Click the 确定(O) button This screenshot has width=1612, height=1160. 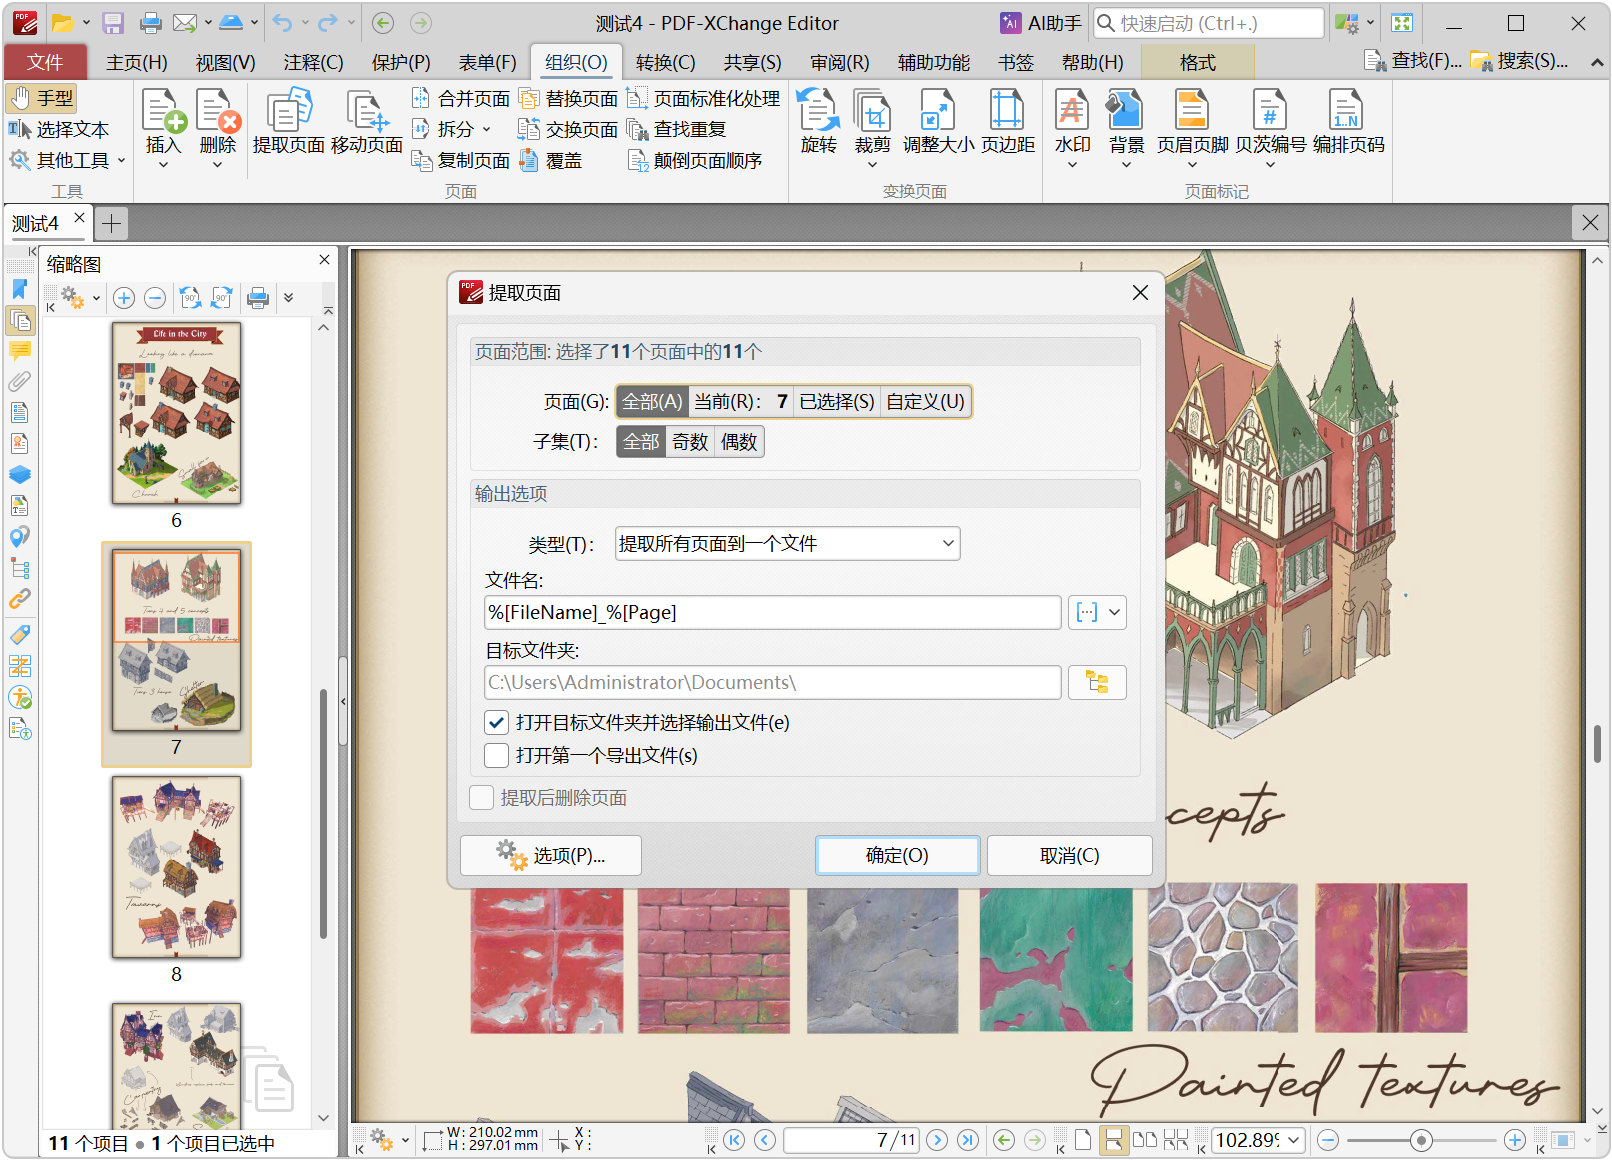click(897, 856)
